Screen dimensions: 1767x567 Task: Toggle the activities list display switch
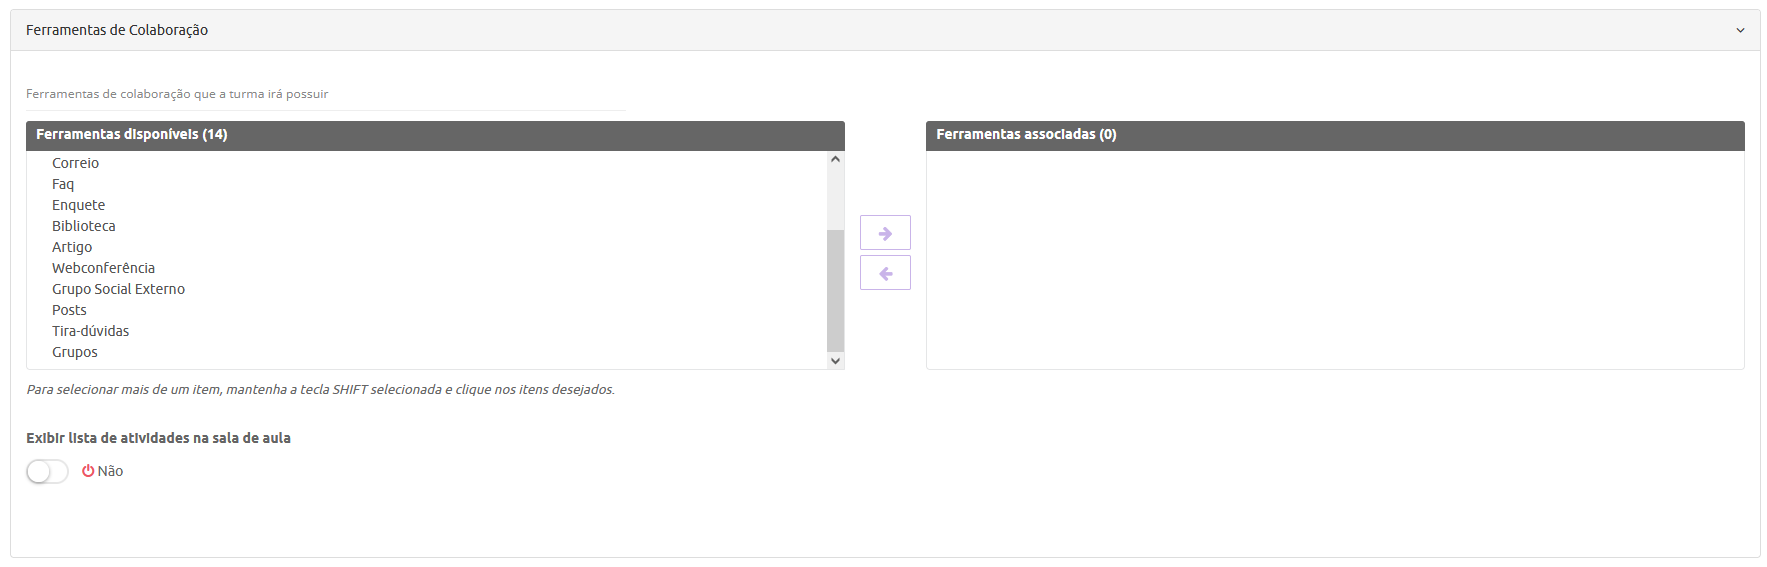tap(47, 471)
